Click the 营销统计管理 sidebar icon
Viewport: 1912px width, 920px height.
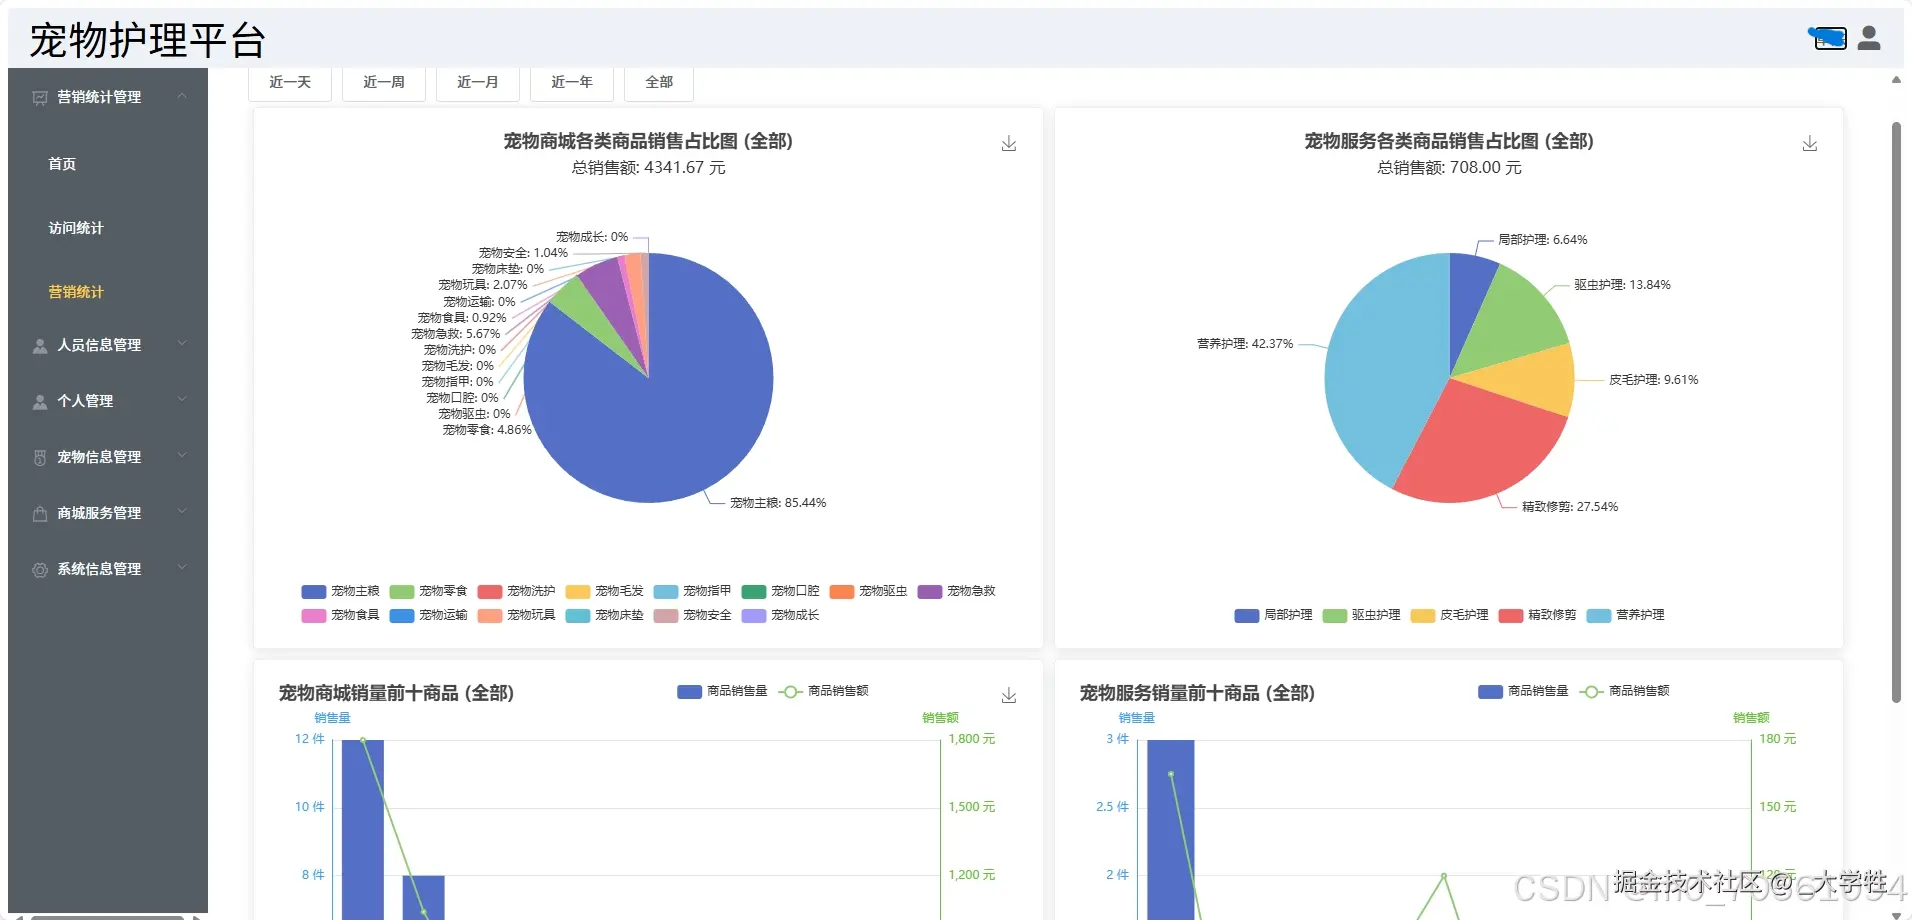pos(40,98)
